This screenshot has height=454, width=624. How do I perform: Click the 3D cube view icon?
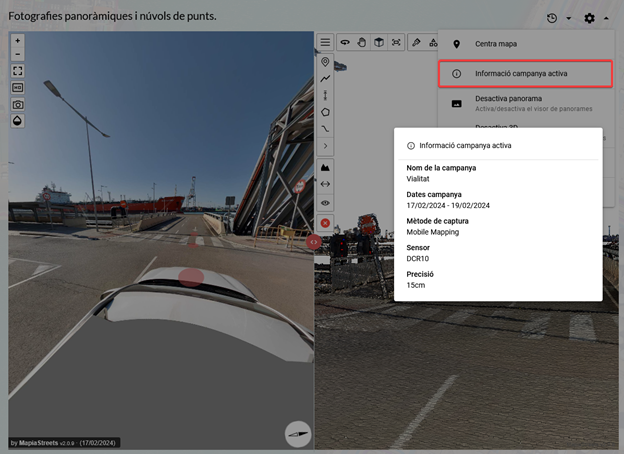(x=379, y=43)
